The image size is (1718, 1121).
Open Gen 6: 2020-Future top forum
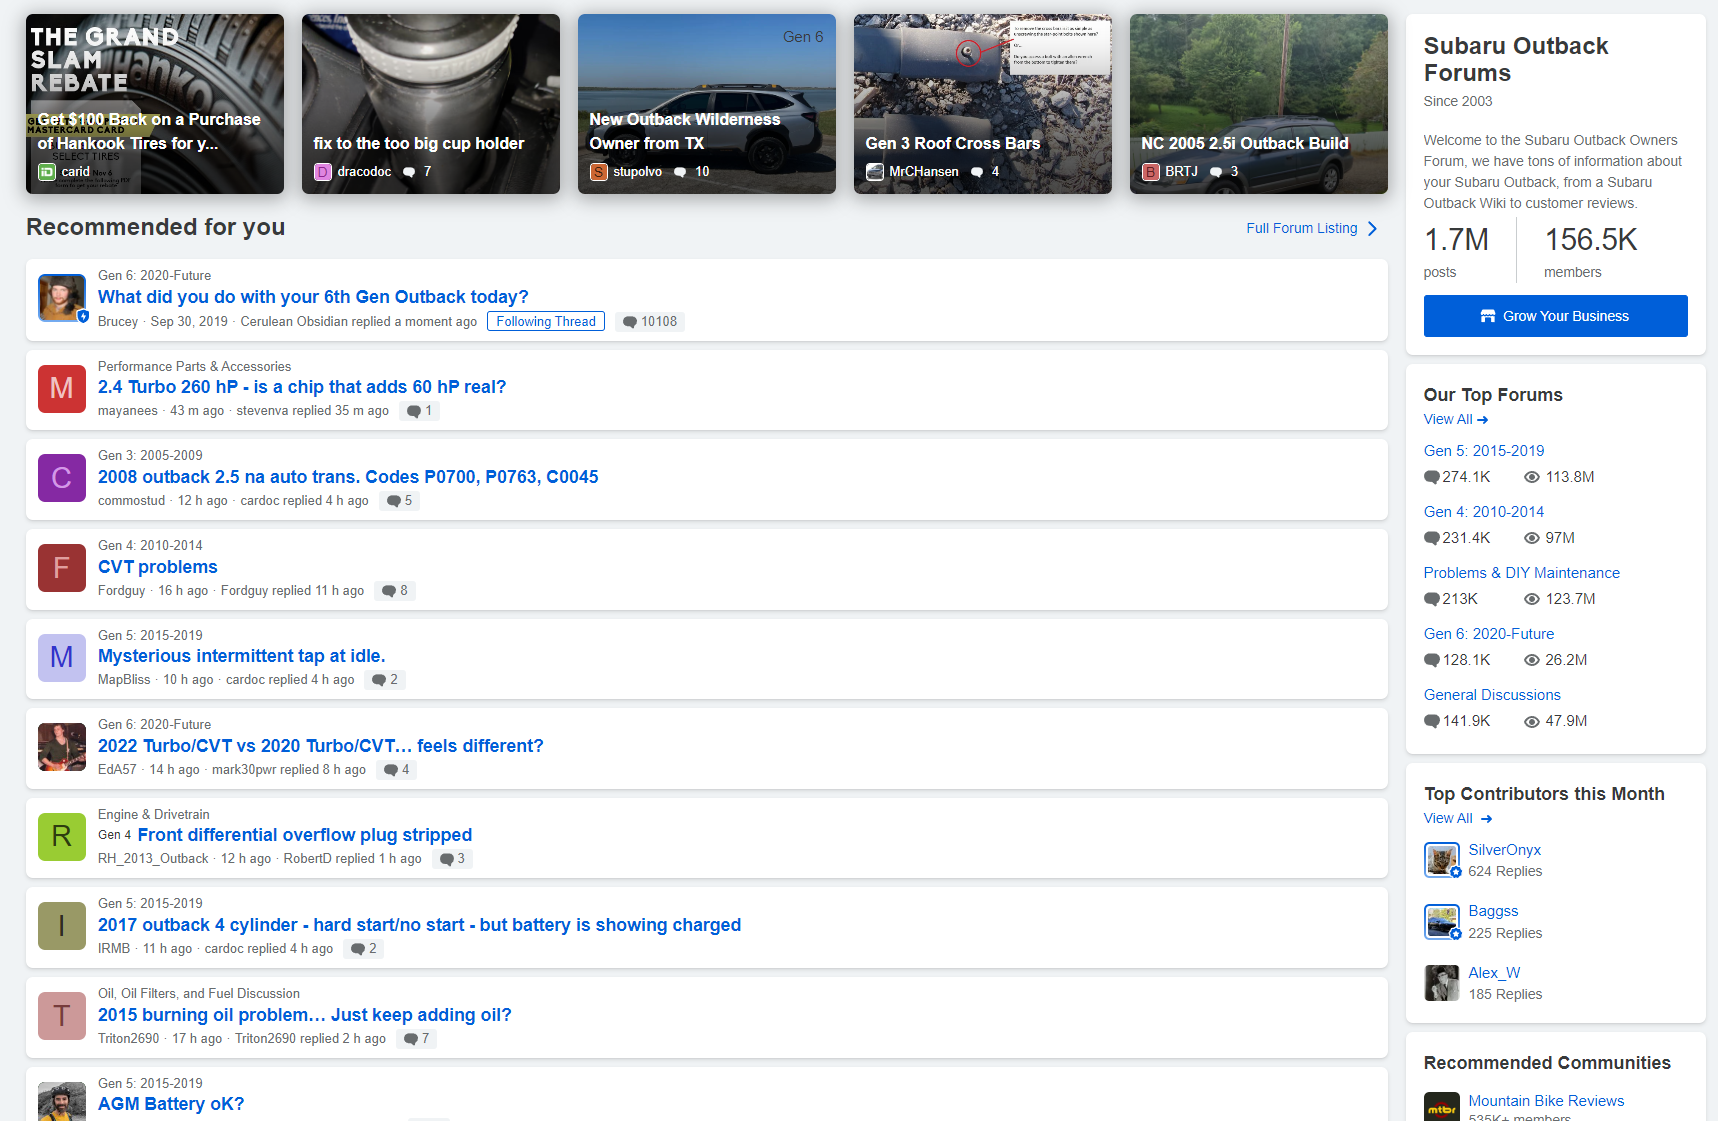coord(1488,634)
